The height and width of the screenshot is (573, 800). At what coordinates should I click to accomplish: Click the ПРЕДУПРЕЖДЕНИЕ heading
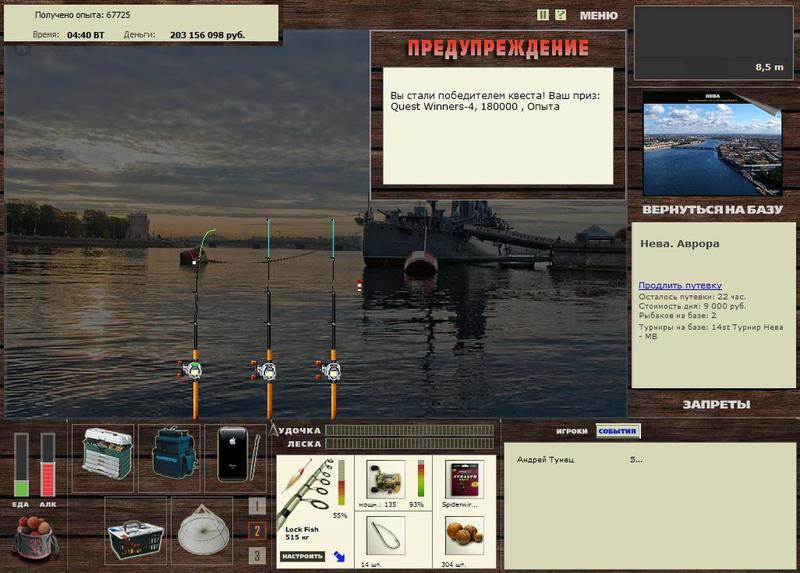498,48
